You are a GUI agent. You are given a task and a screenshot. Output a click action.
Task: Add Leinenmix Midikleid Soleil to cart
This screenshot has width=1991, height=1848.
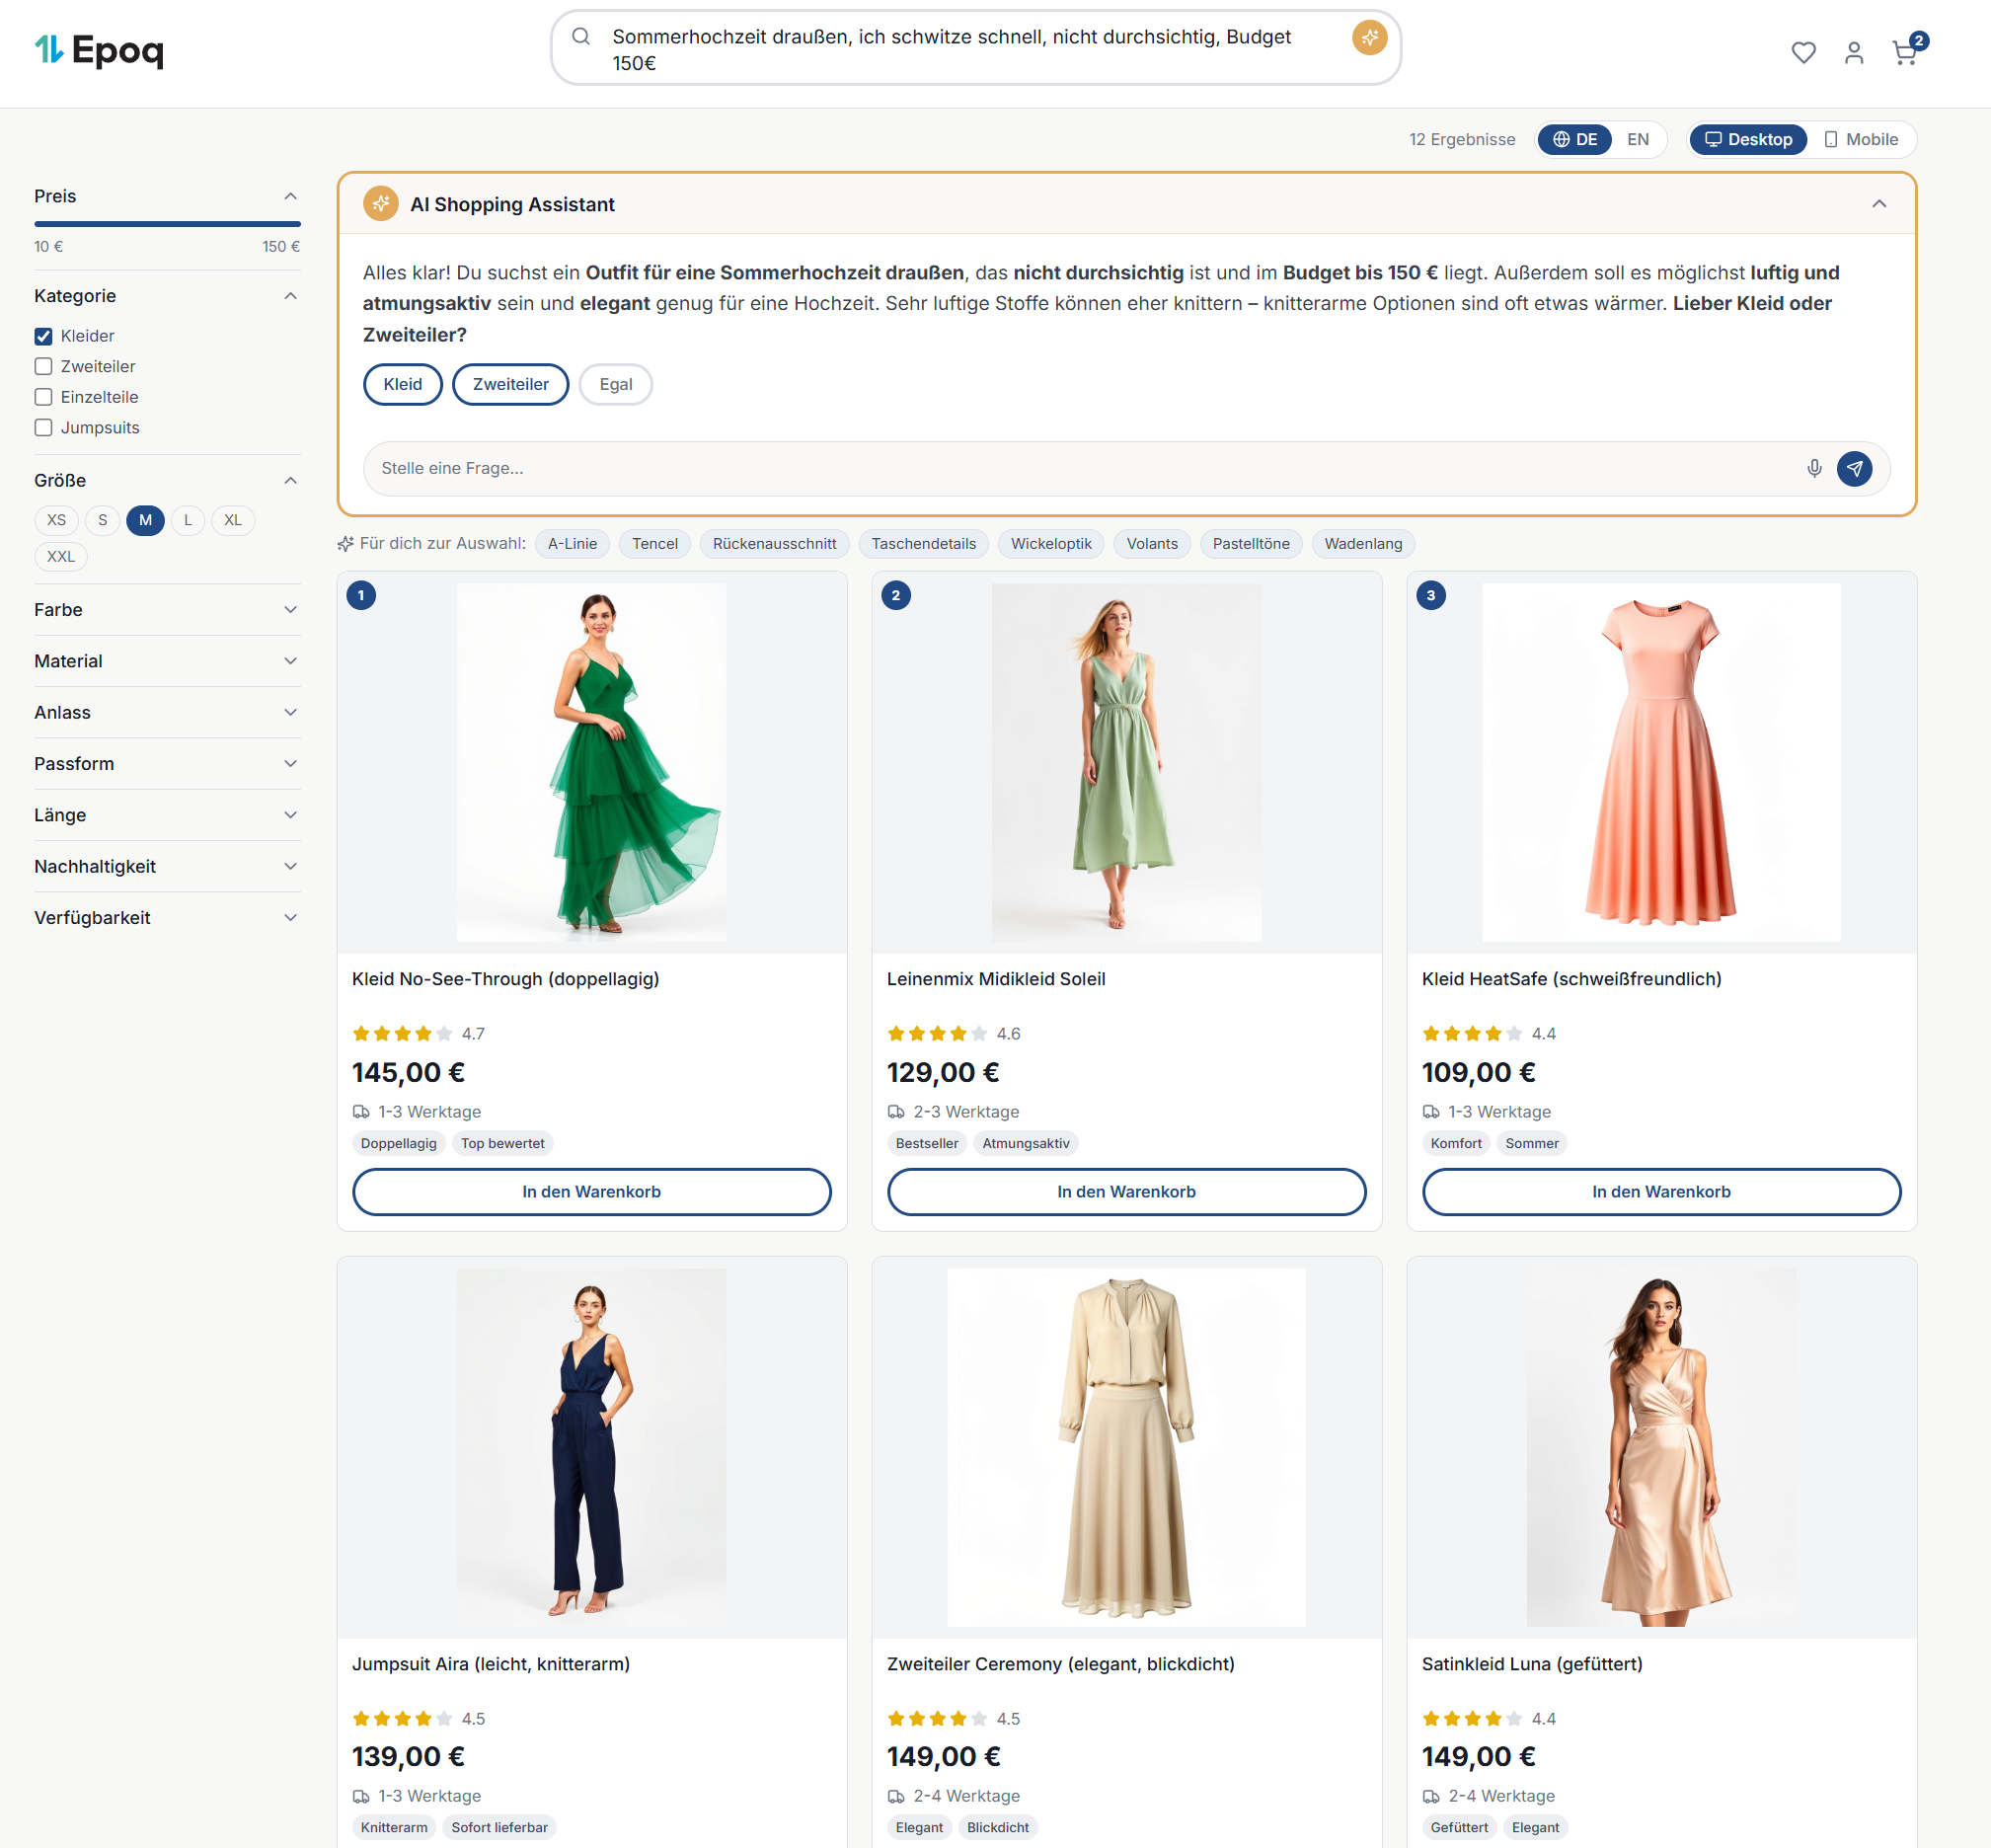click(1127, 1192)
